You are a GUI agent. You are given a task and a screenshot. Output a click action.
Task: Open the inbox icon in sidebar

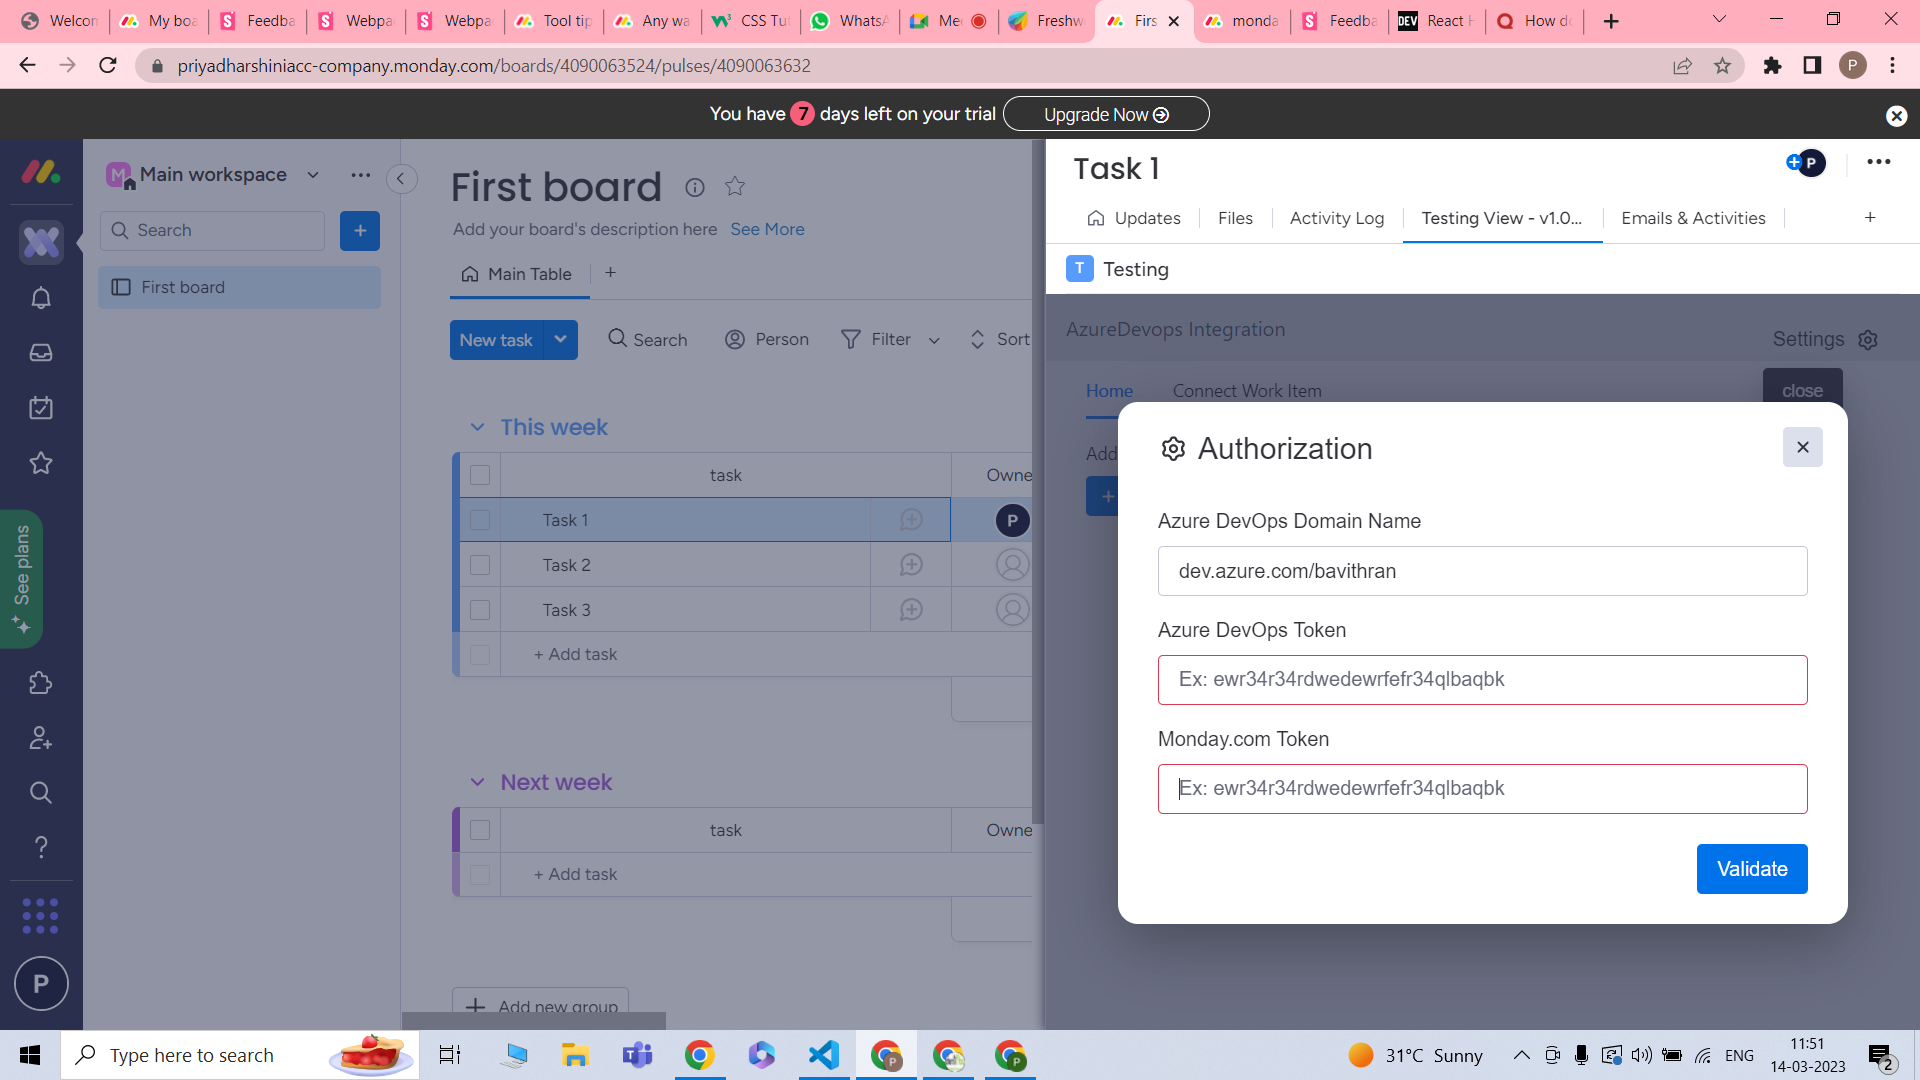coord(41,353)
